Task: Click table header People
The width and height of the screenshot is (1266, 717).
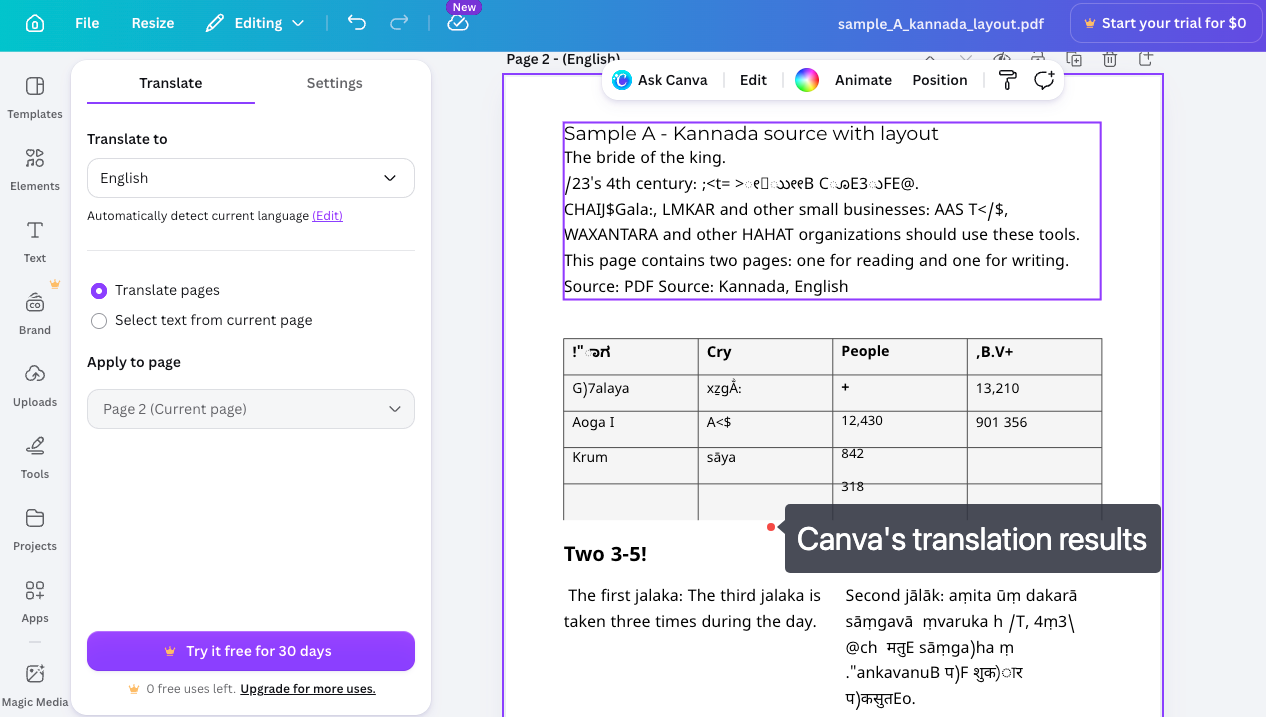Action: pos(865,351)
